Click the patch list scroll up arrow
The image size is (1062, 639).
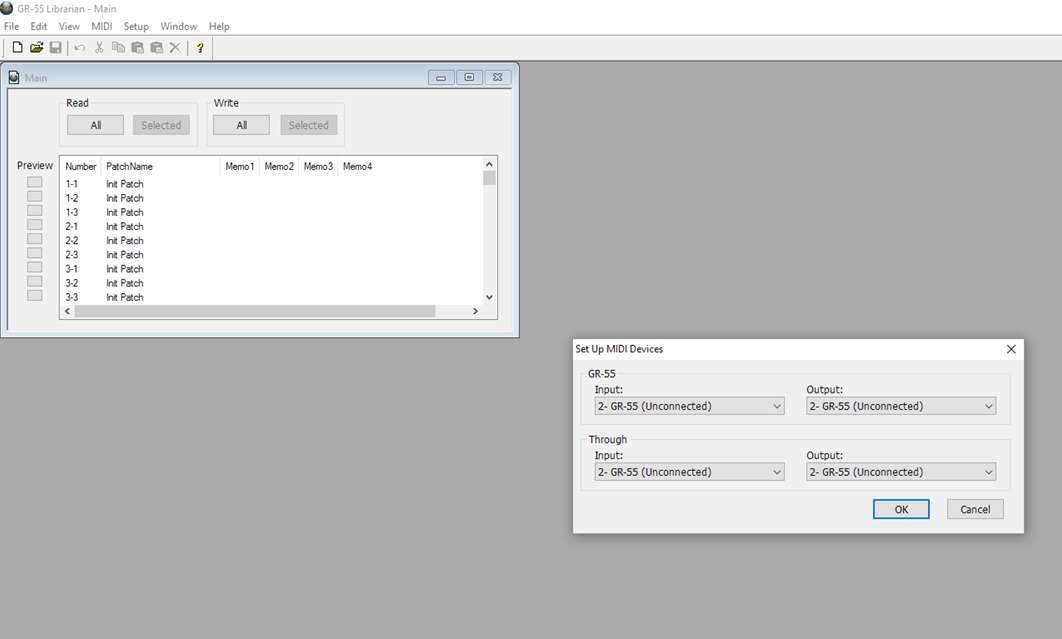tap(489, 165)
